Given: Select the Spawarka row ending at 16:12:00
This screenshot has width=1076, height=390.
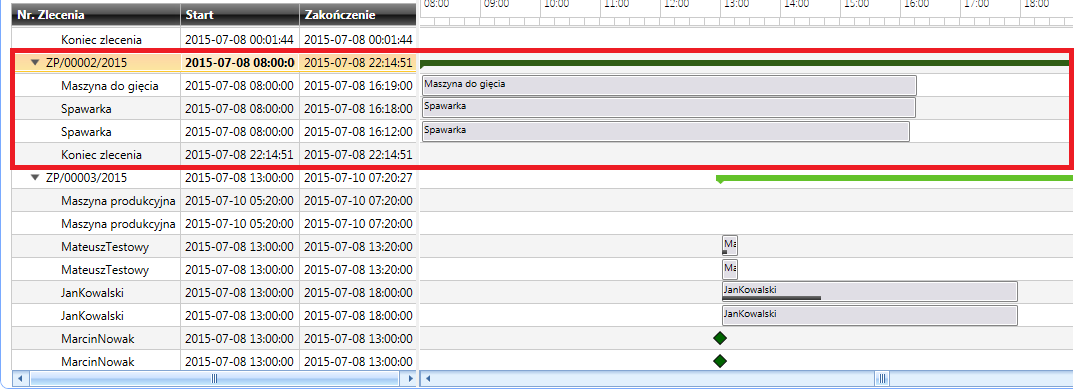Looking at the screenshot, I should click(x=214, y=131).
